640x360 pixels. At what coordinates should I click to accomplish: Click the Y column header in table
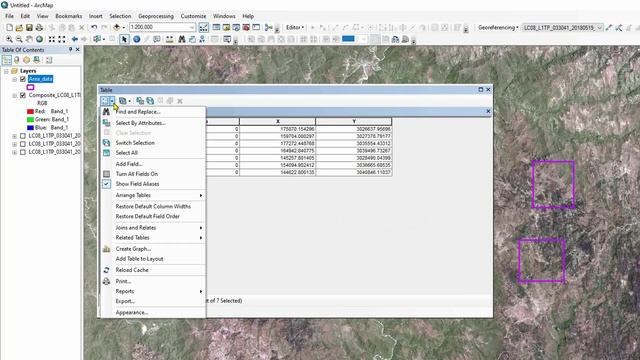(354, 122)
